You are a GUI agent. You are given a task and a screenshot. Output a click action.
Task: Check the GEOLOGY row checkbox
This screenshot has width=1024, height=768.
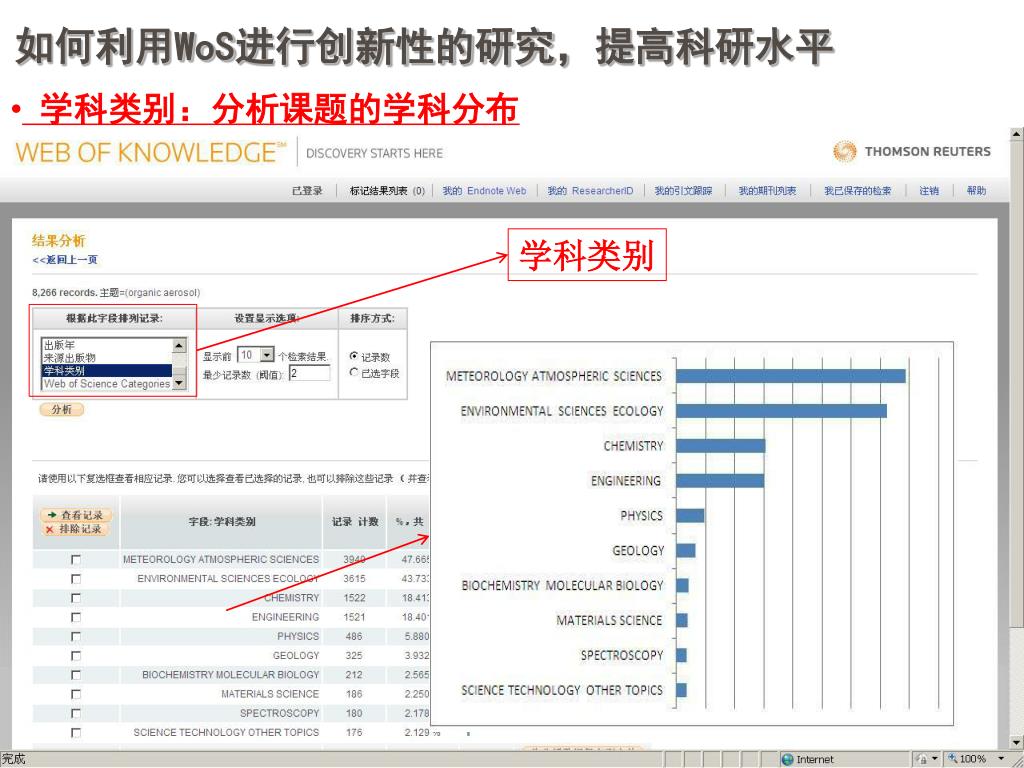click(x=76, y=656)
